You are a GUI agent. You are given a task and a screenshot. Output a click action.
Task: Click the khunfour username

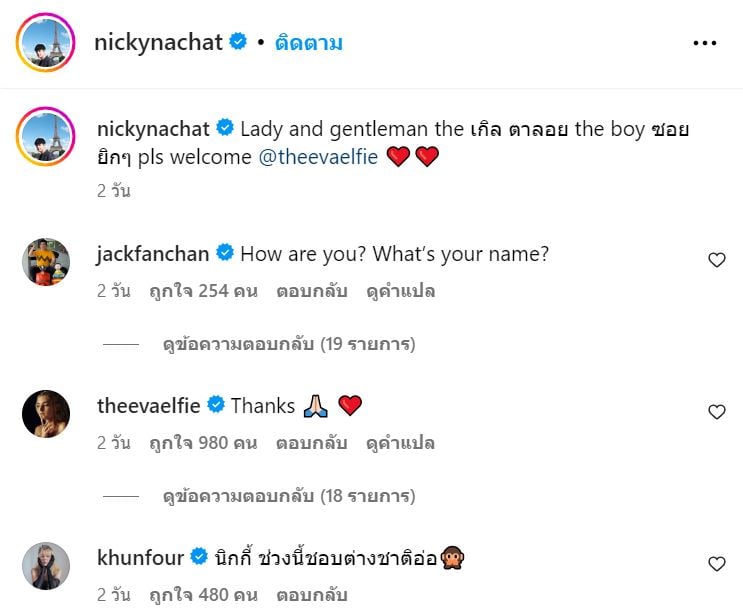(x=140, y=558)
